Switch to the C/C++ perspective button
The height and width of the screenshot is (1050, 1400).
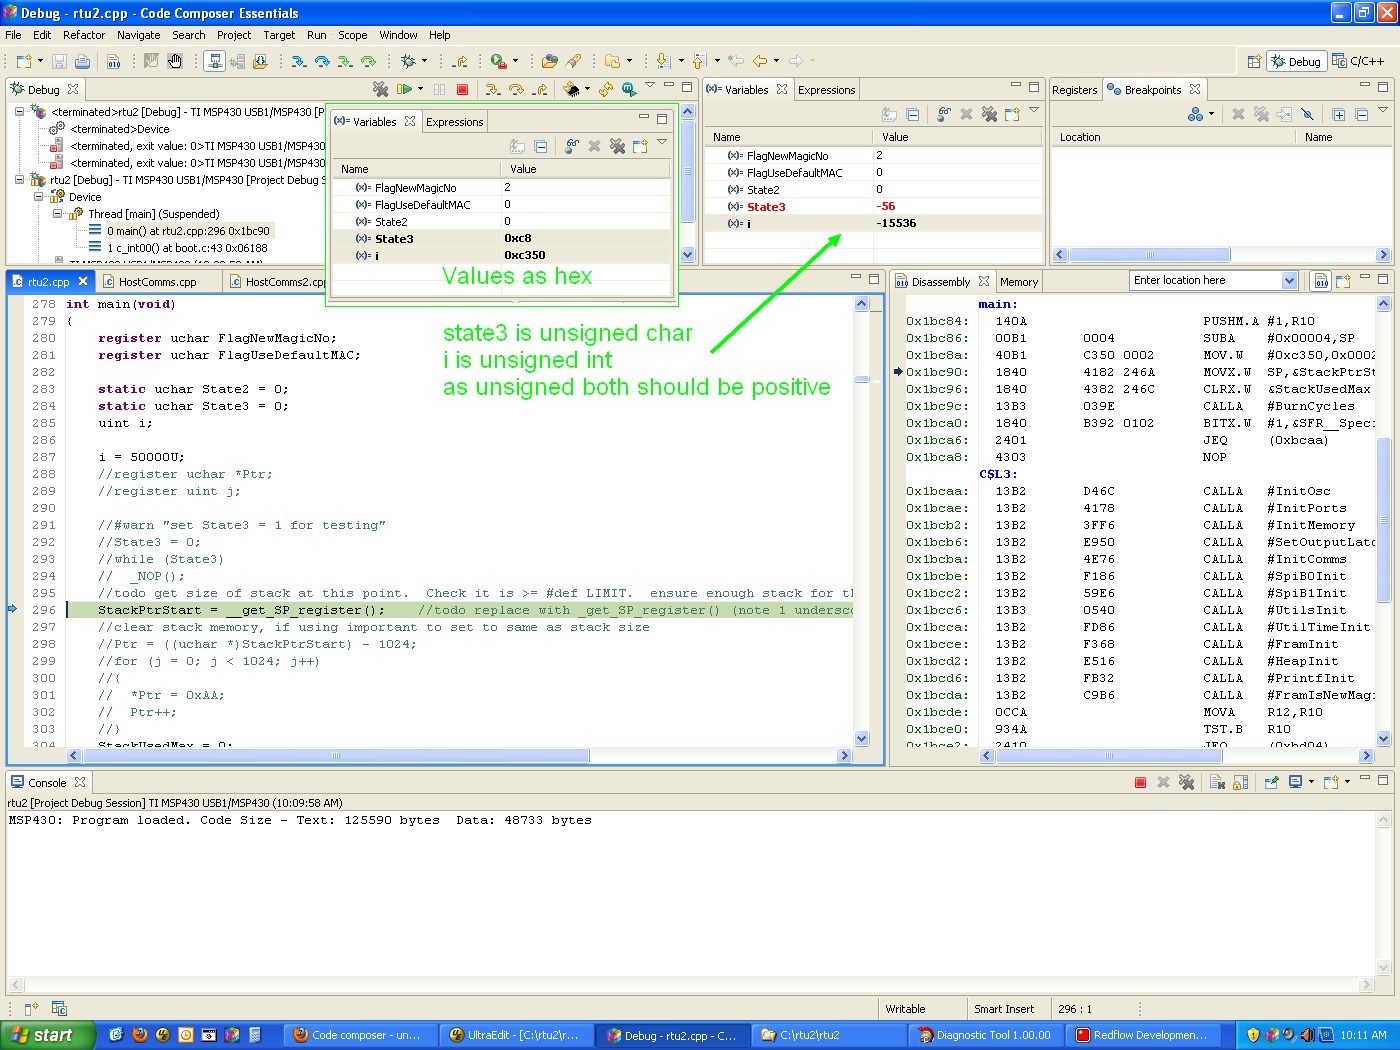coord(1362,60)
